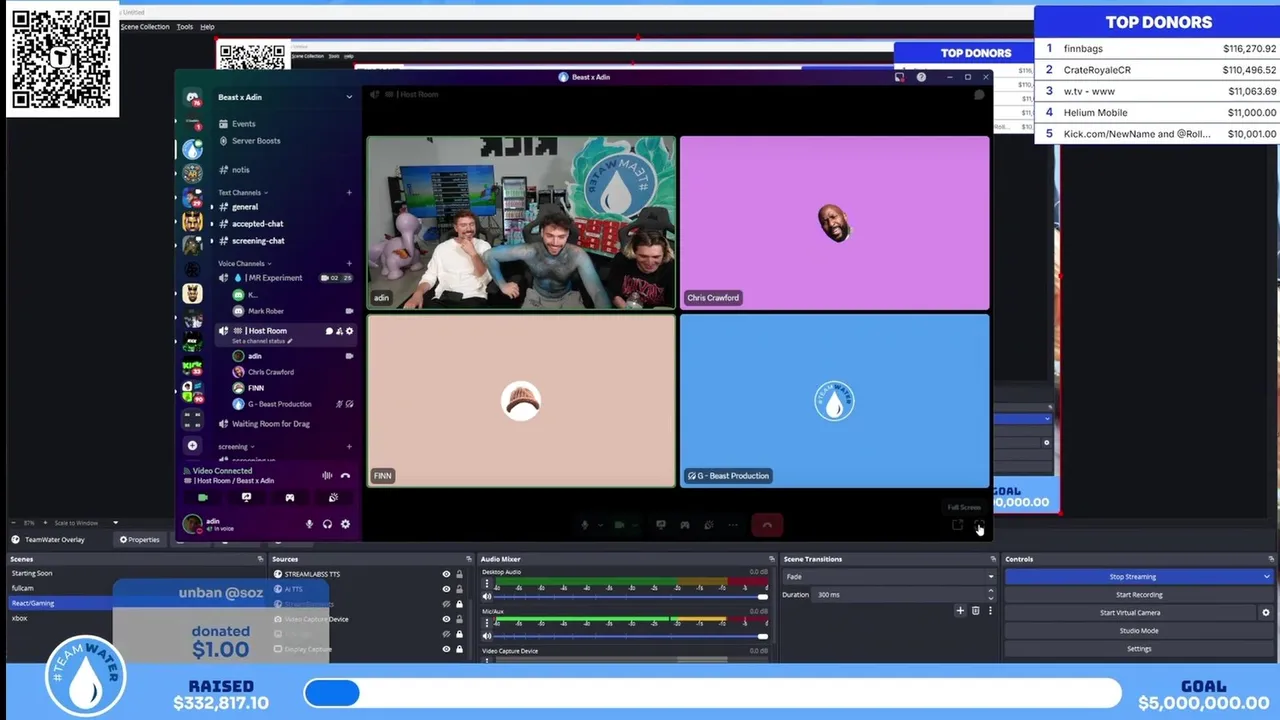1280x720 pixels.
Task: Toggle visibility of Video Capture Device source
Action: [446, 619]
